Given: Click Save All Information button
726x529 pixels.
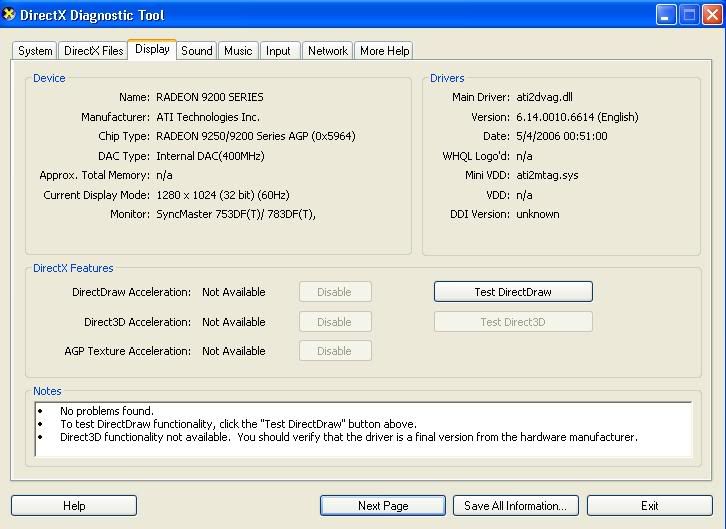Looking at the screenshot, I should click(x=516, y=505).
